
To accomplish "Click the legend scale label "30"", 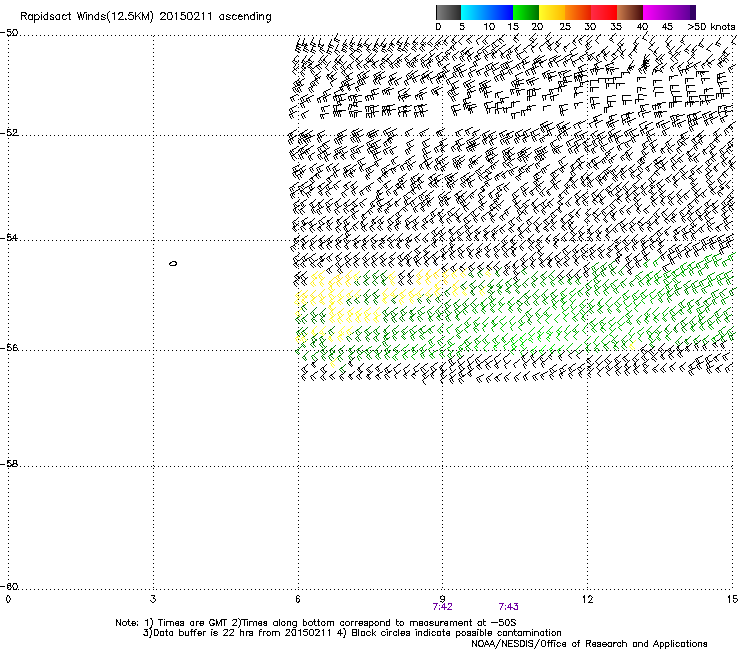I will point(590,27).
